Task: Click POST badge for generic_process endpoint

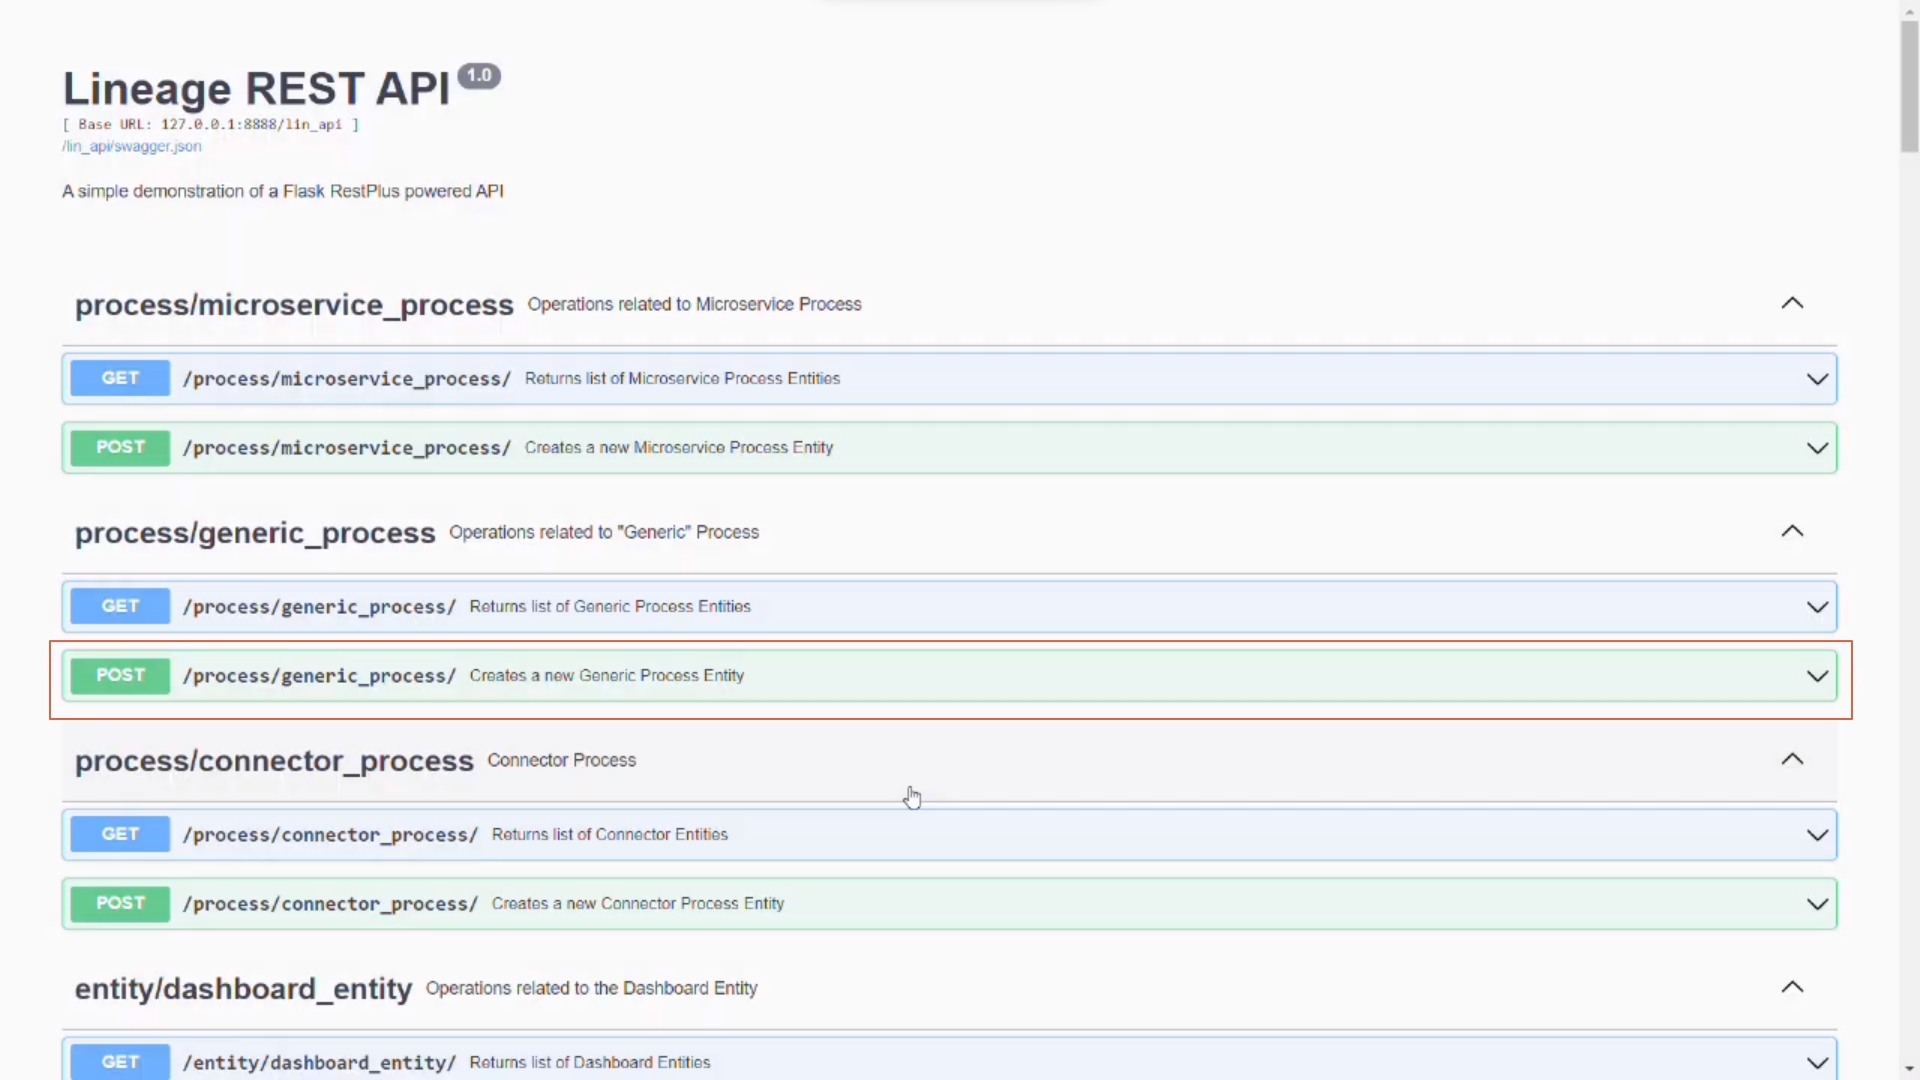Action: (120, 675)
